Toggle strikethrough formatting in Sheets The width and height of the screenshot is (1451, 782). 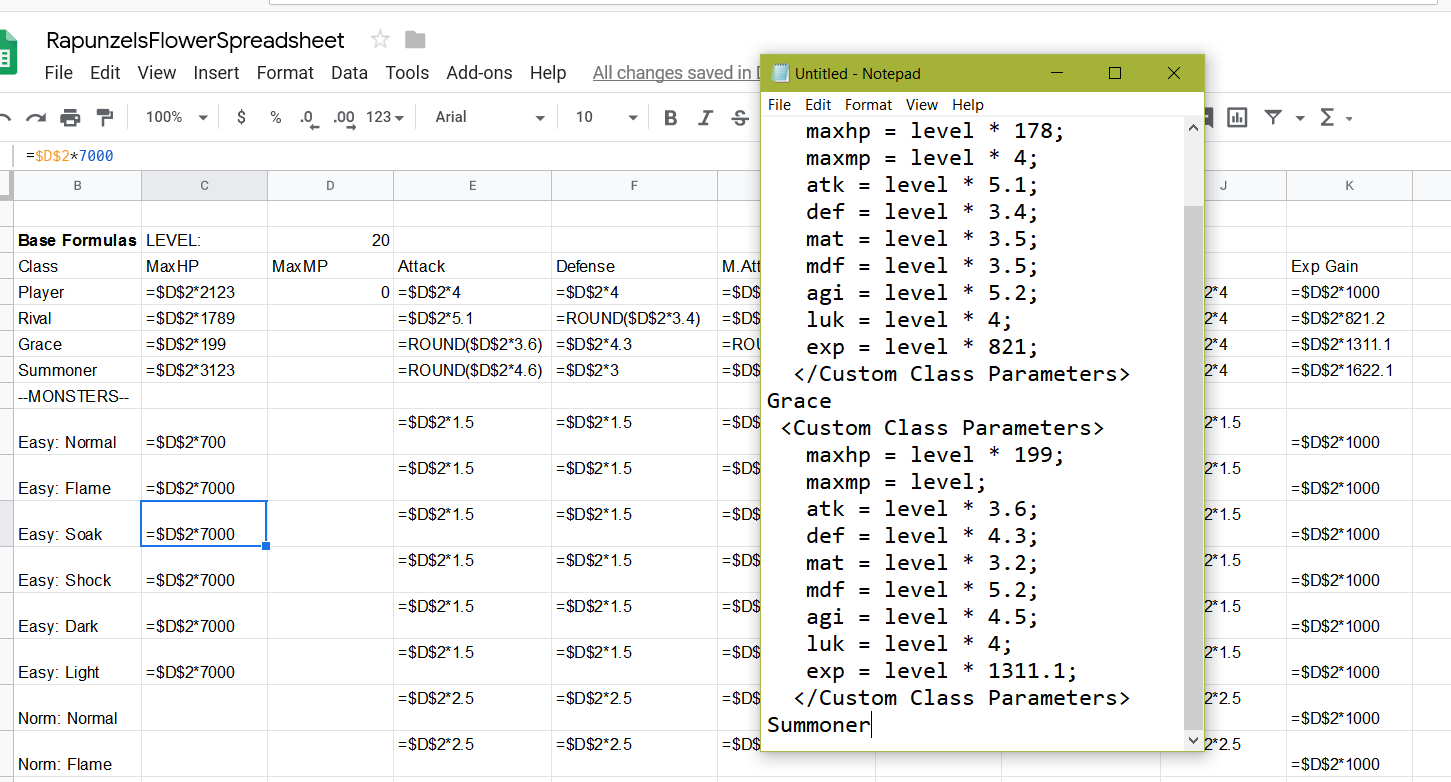pyautogui.click(x=740, y=118)
